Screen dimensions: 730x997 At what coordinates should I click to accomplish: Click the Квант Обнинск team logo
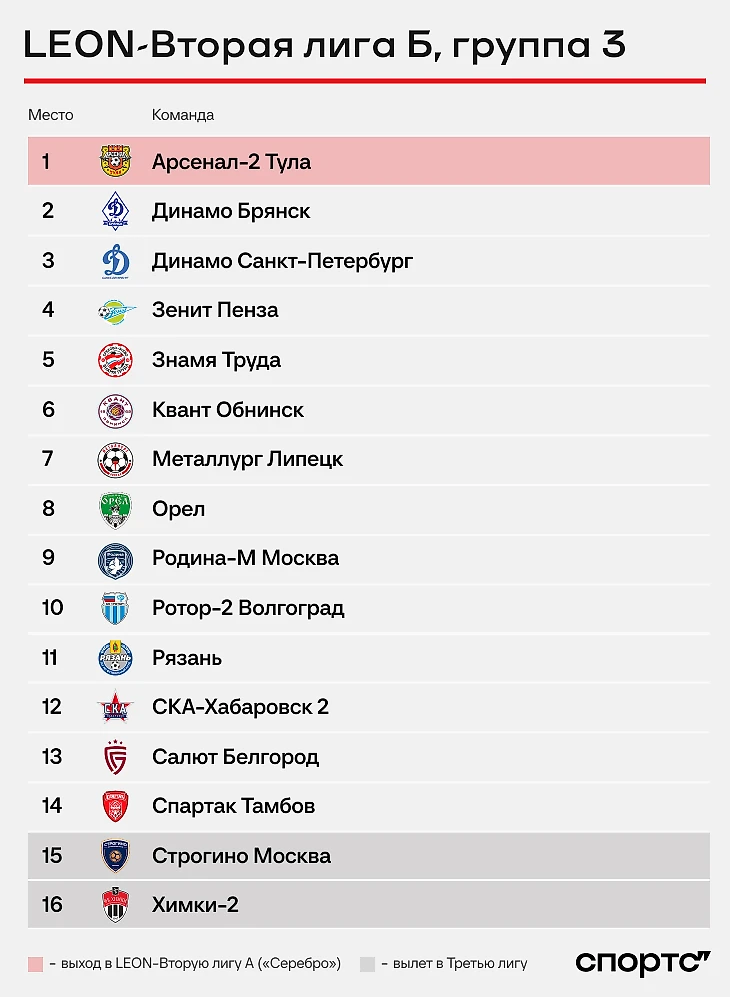point(115,410)
